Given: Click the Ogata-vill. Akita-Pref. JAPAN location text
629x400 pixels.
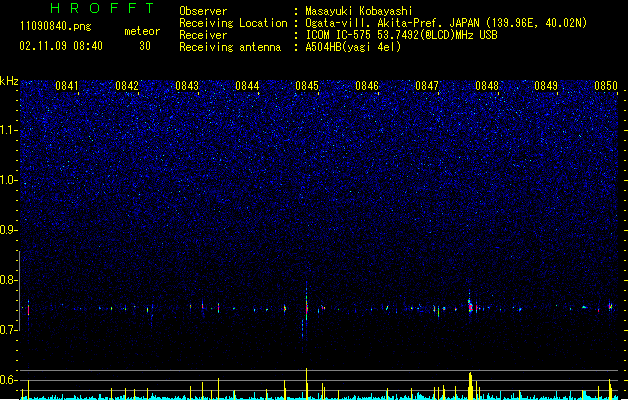Looking at the screenshot, I should (446, 23).
